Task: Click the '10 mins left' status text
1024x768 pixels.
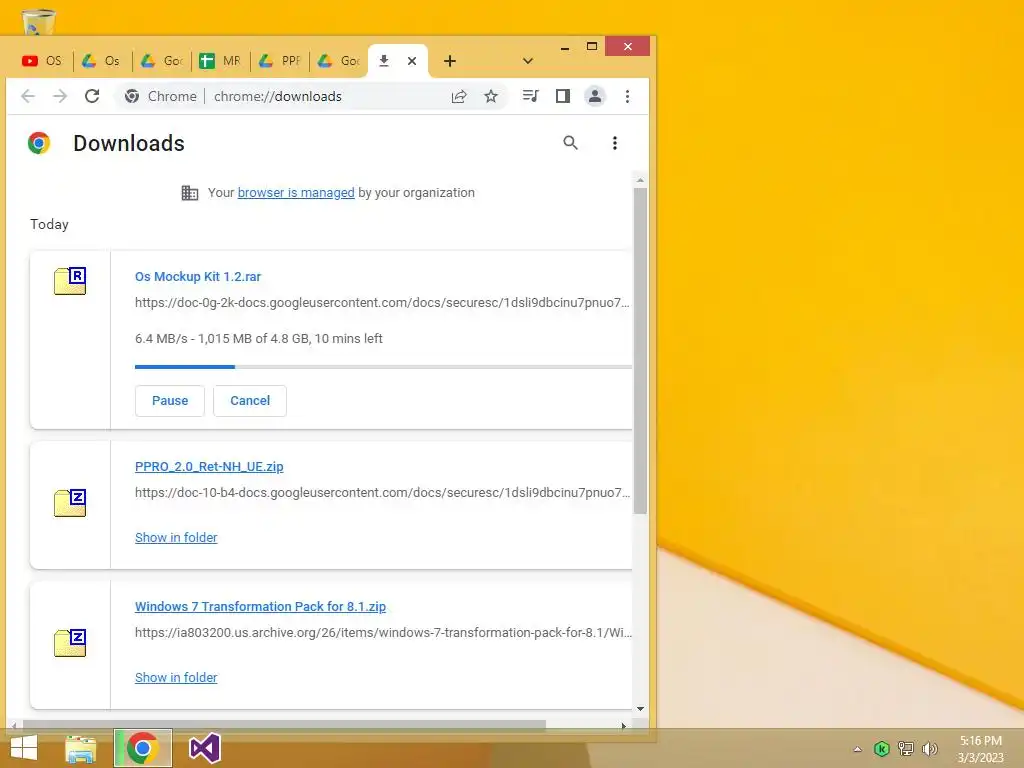Action: 349,338
